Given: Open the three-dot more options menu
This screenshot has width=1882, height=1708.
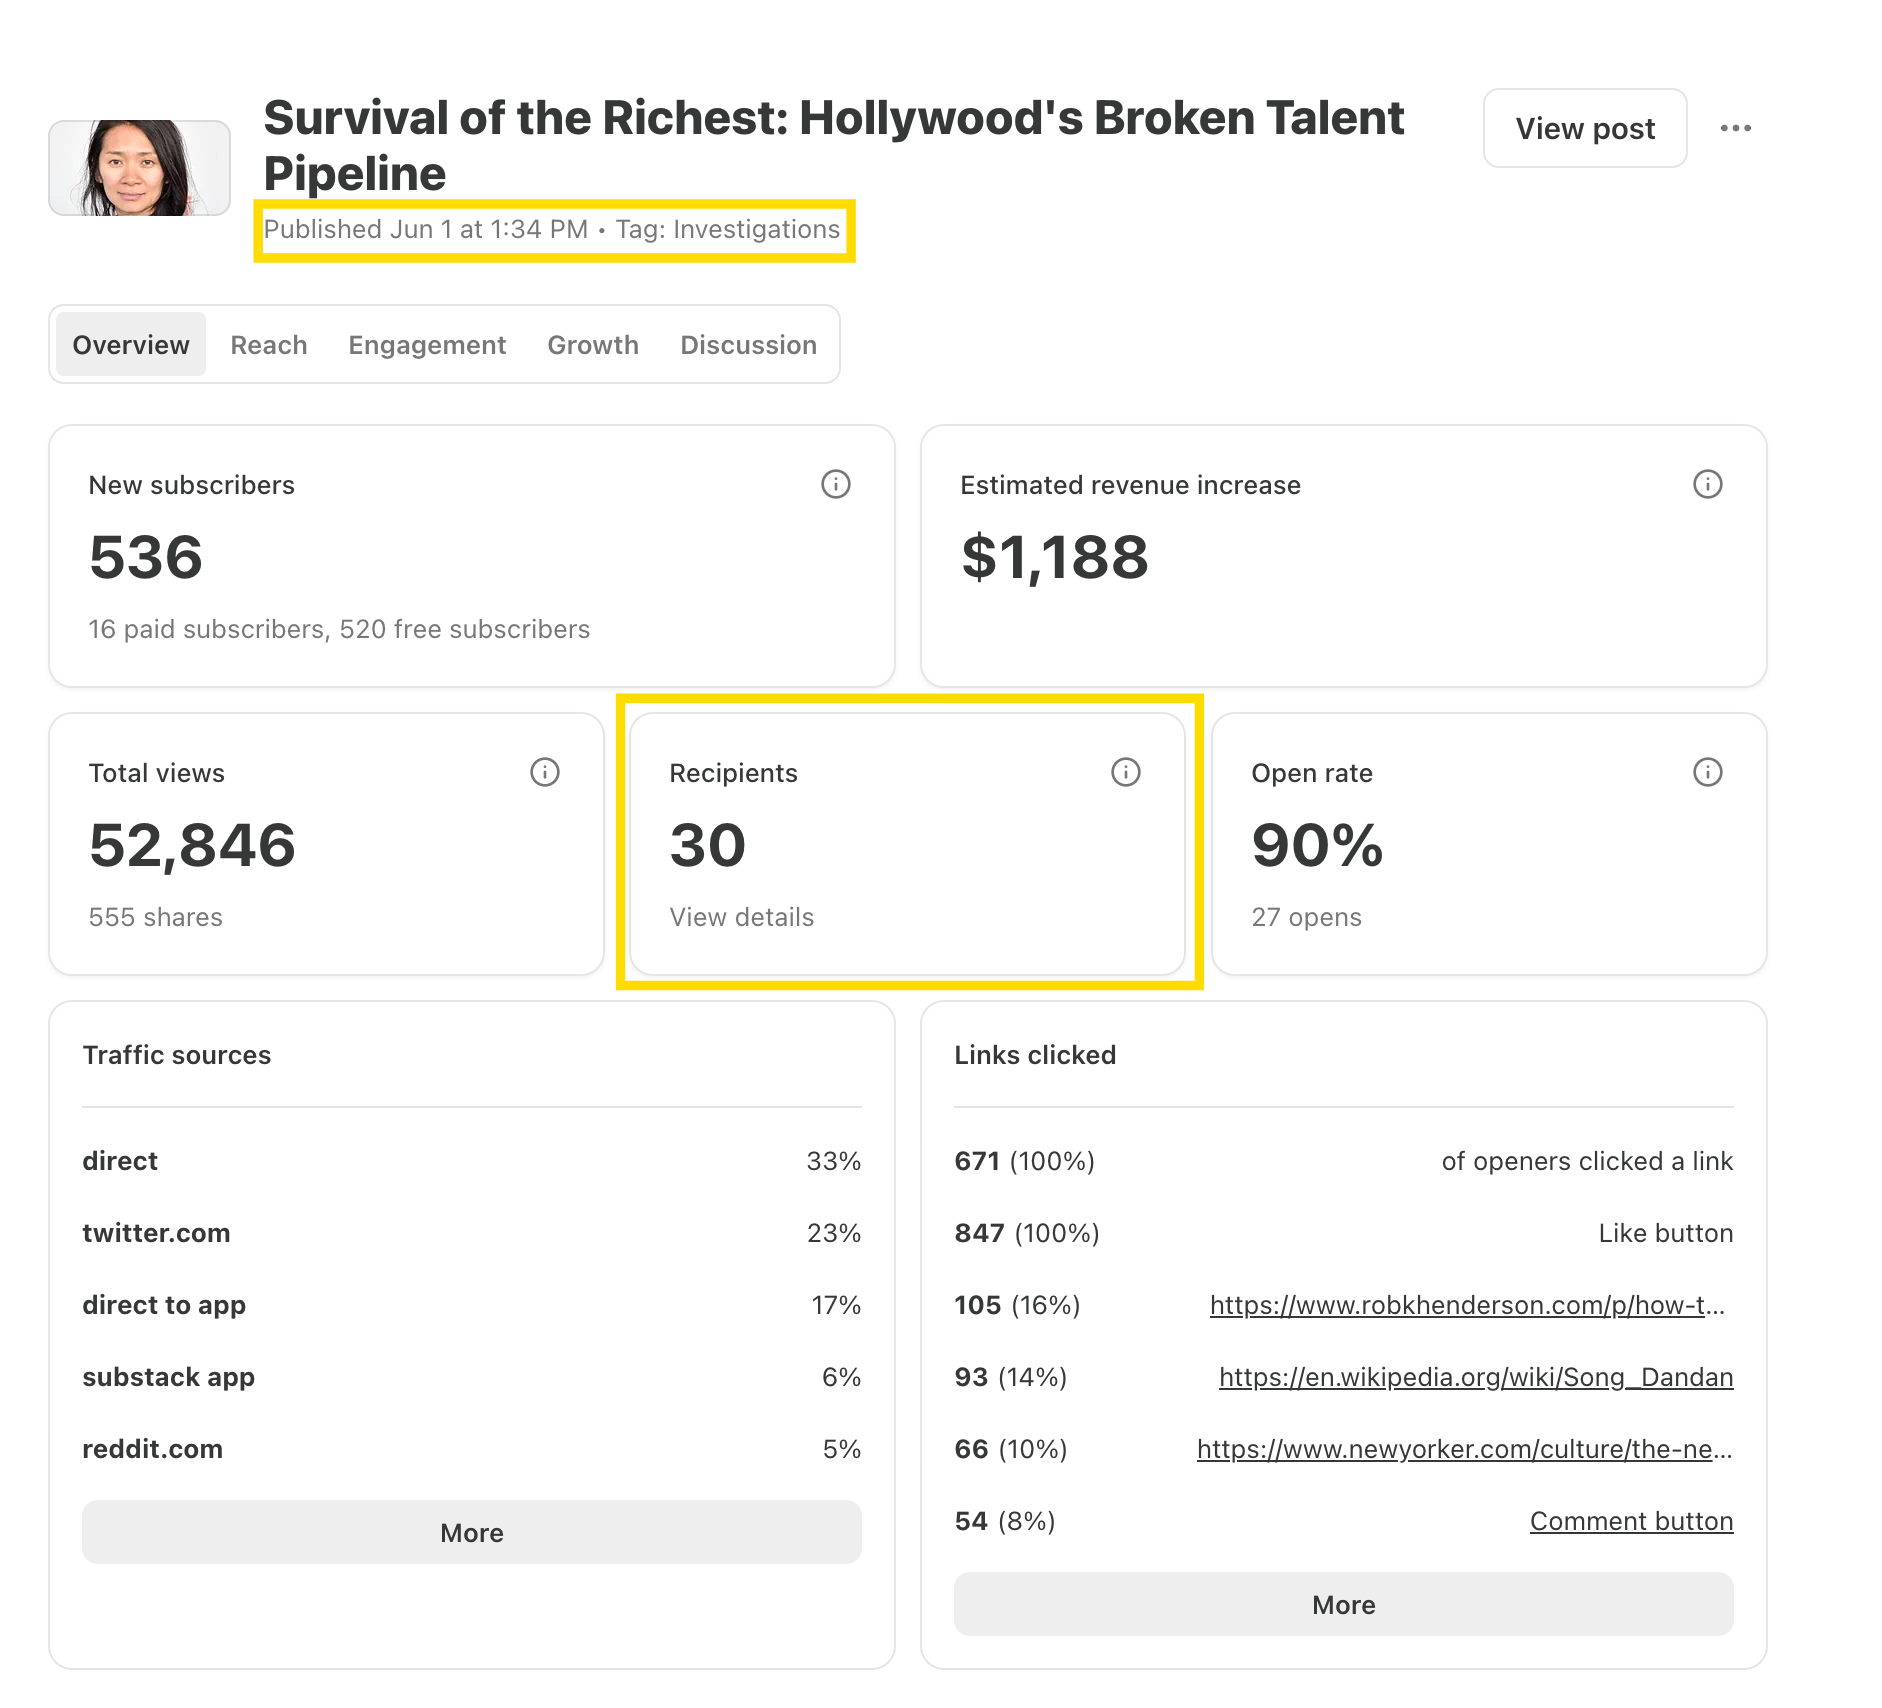Looking at the screenshot, I should (1736, 128).
